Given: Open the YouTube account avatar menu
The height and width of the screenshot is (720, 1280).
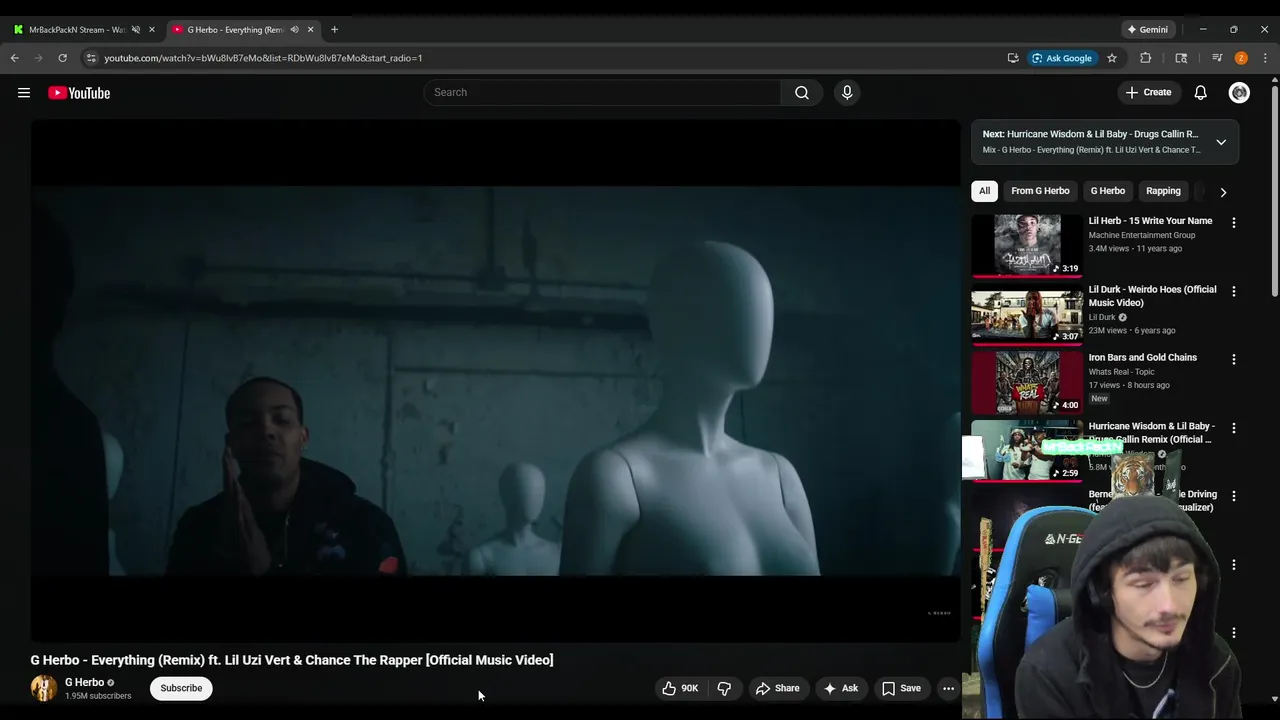Looking at the screenshot, I should point(1239,93).
